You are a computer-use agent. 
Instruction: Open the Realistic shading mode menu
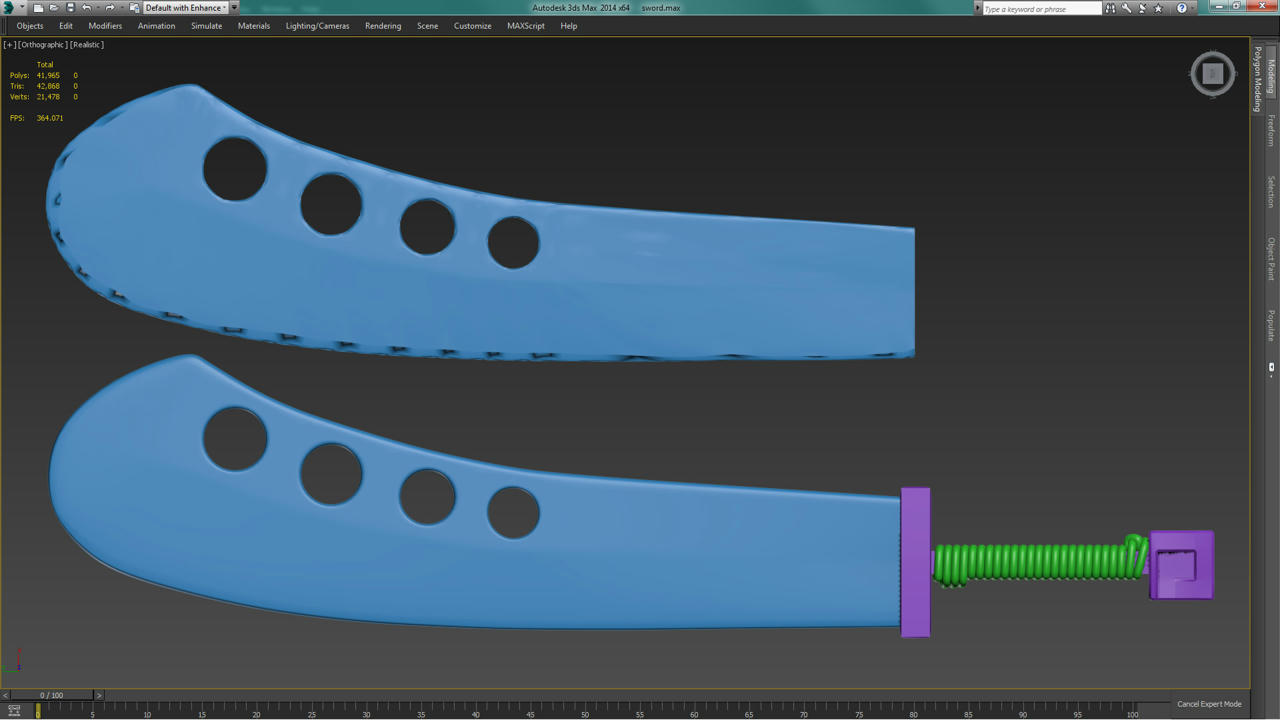click(x=87, y=45)
